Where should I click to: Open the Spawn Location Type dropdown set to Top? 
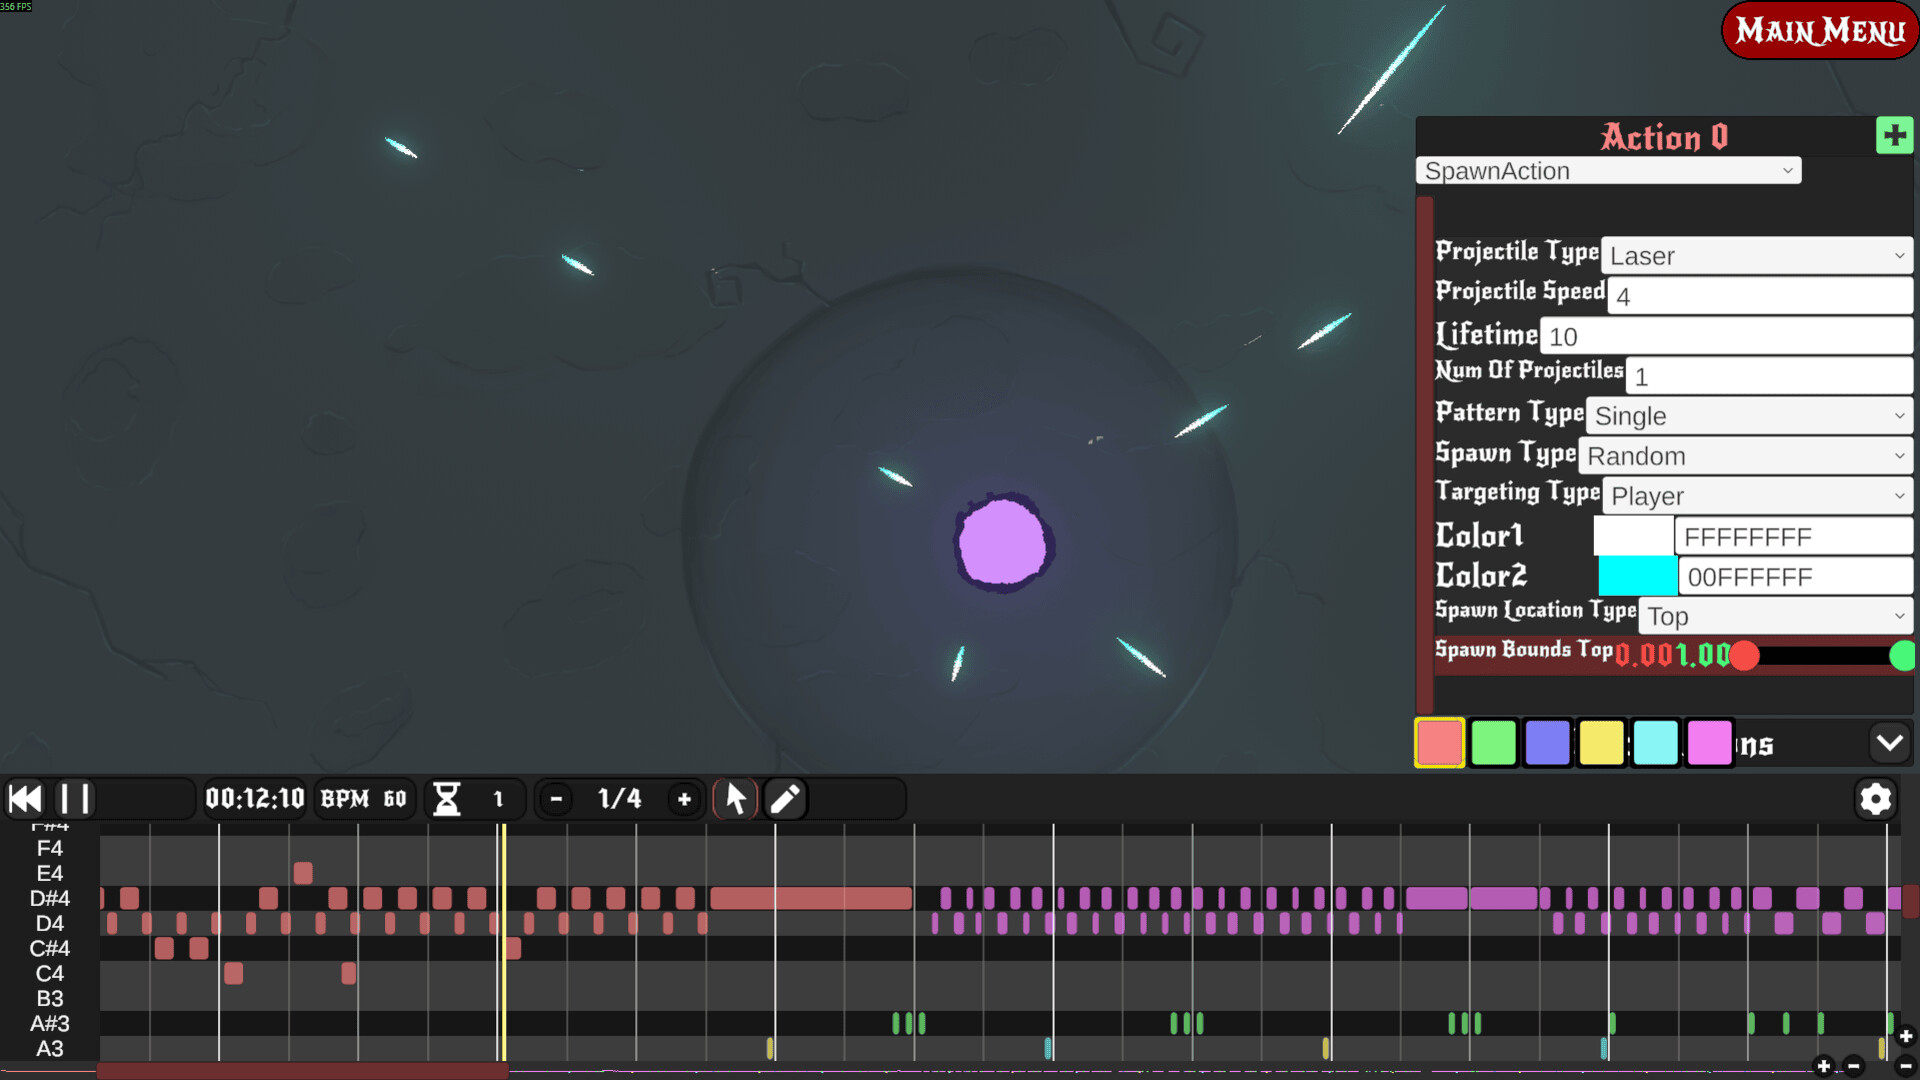[1773, 616]
